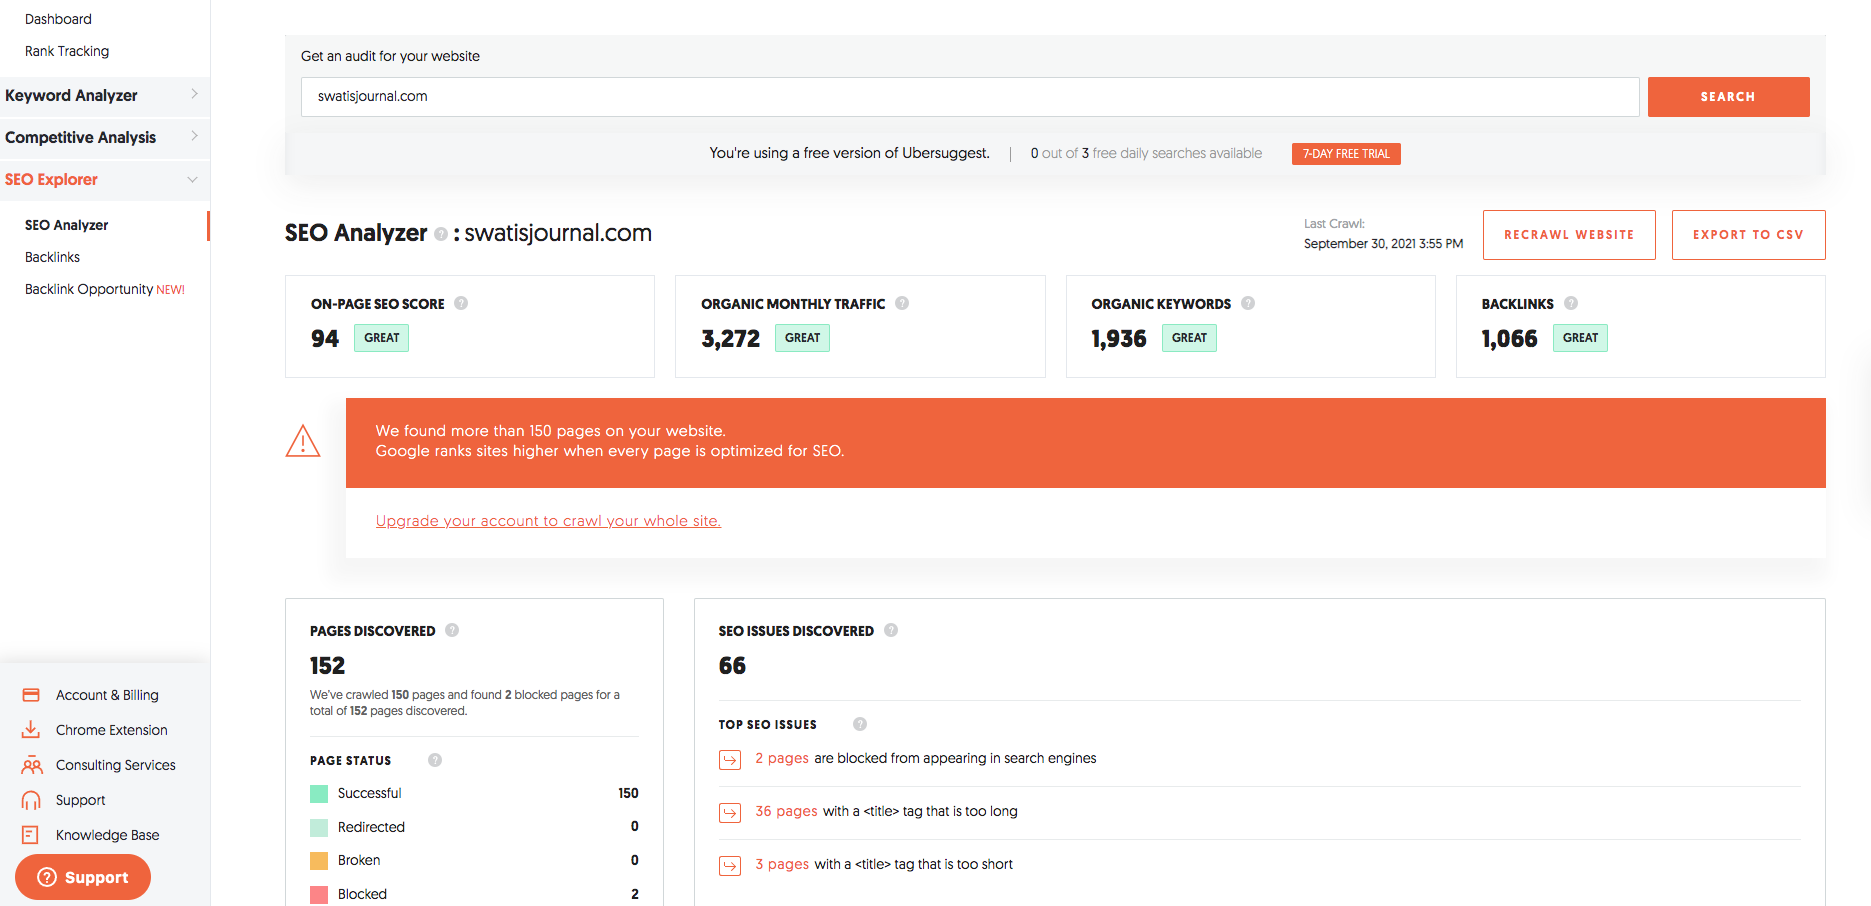Click the Last Crawl date text

click(1383, 244)
